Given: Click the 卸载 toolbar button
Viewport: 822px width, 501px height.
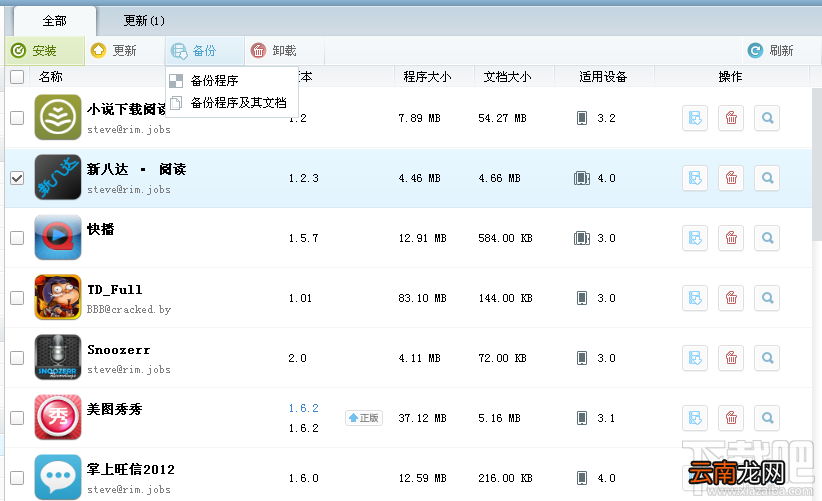Looking at the screenshot, I should click(284, 51).
